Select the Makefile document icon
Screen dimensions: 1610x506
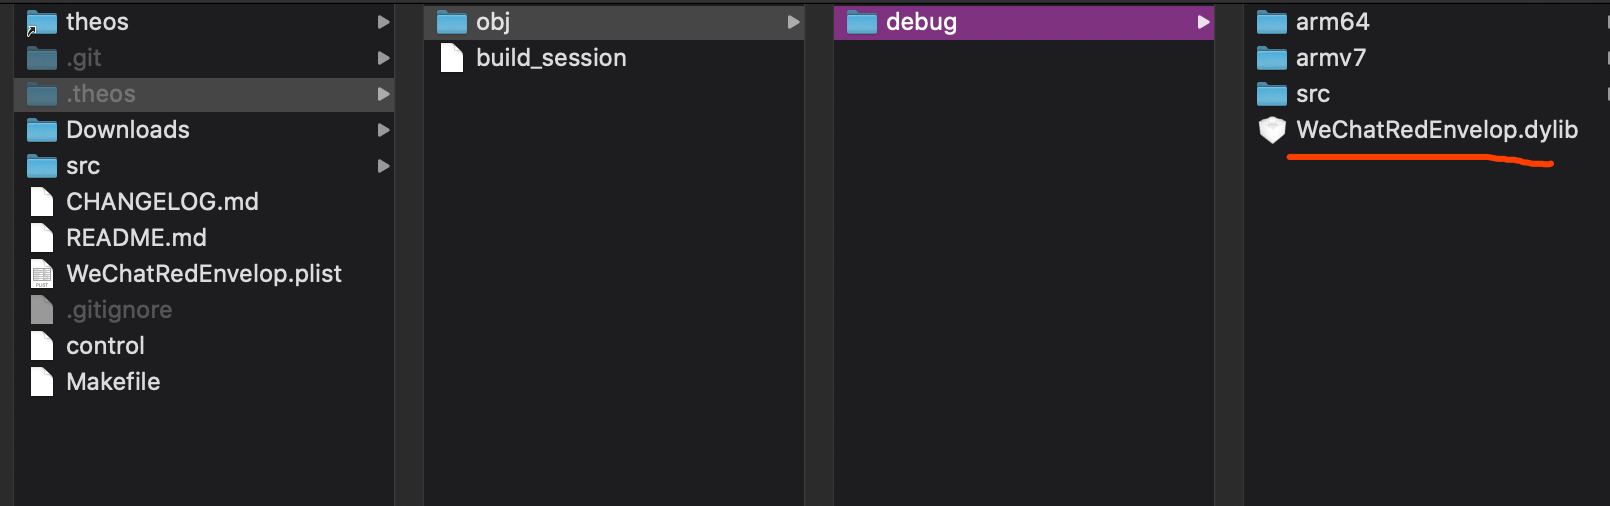pyautogui.click(x=41, y=382)
